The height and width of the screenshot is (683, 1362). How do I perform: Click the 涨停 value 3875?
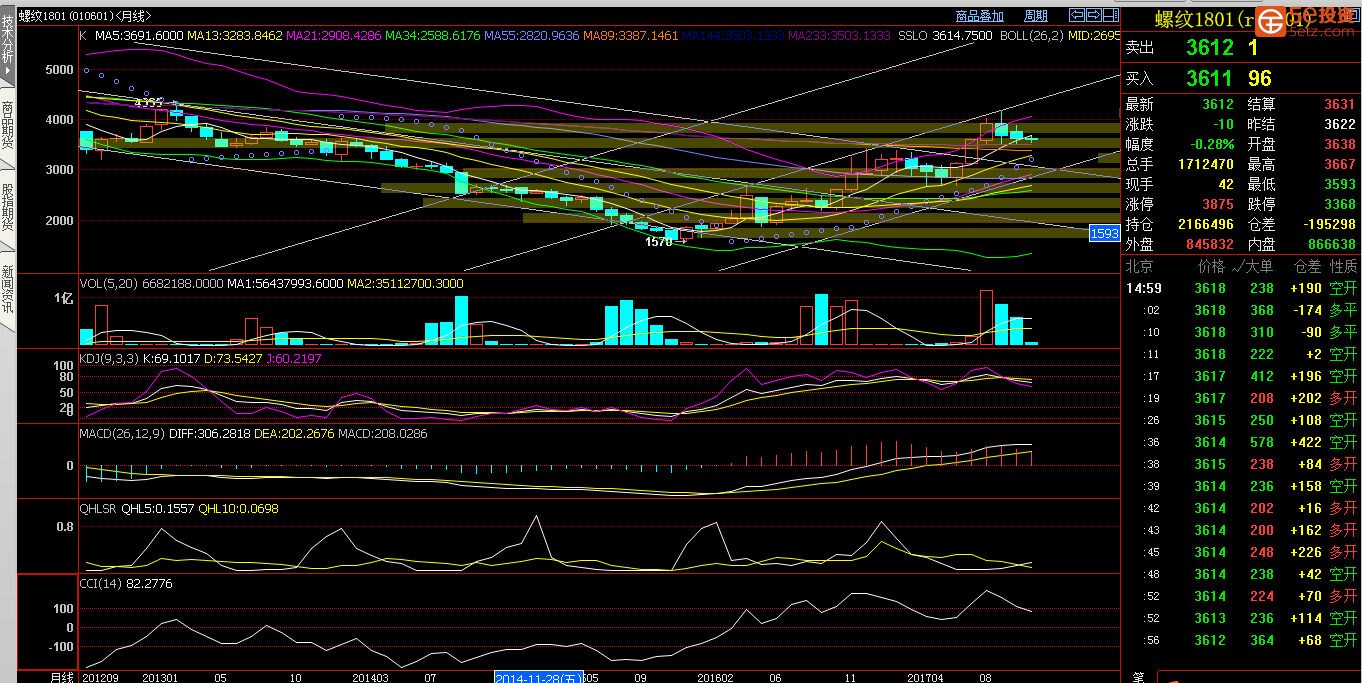1218,204
